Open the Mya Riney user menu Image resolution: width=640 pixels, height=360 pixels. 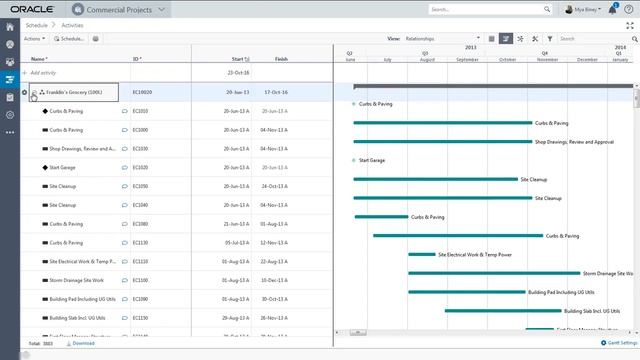tap(583, 9)
